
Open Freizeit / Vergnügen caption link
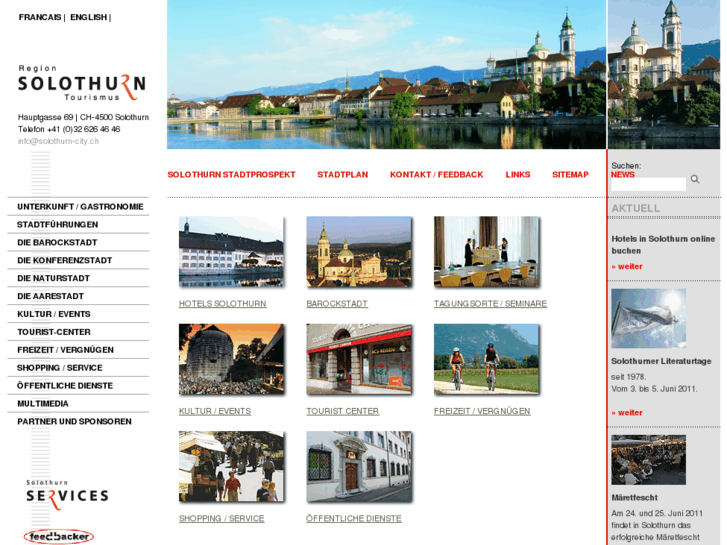click(482, 411)
